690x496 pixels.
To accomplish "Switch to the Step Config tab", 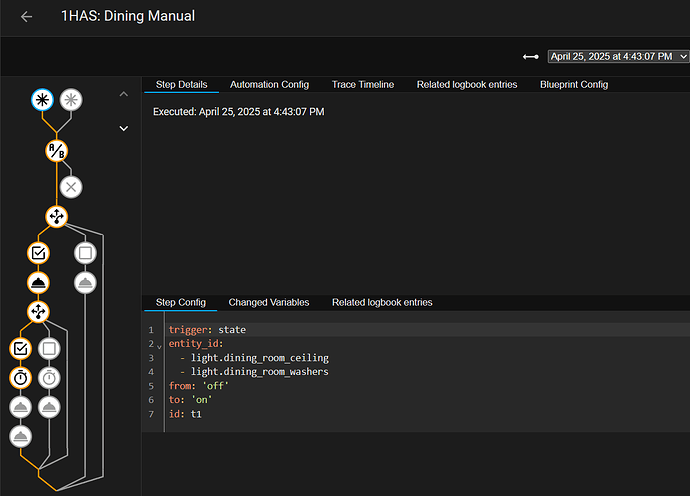I will point(180,302).
